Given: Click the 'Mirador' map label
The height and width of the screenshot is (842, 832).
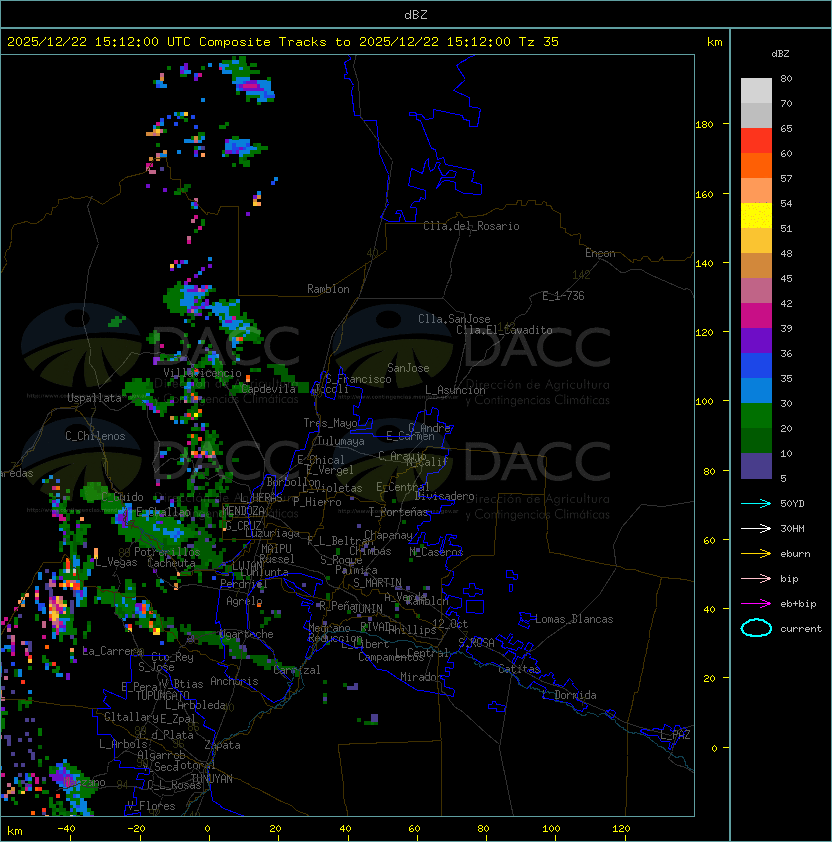Looking at the screenshot, I should pyautogui.click(x=421, y=677).
